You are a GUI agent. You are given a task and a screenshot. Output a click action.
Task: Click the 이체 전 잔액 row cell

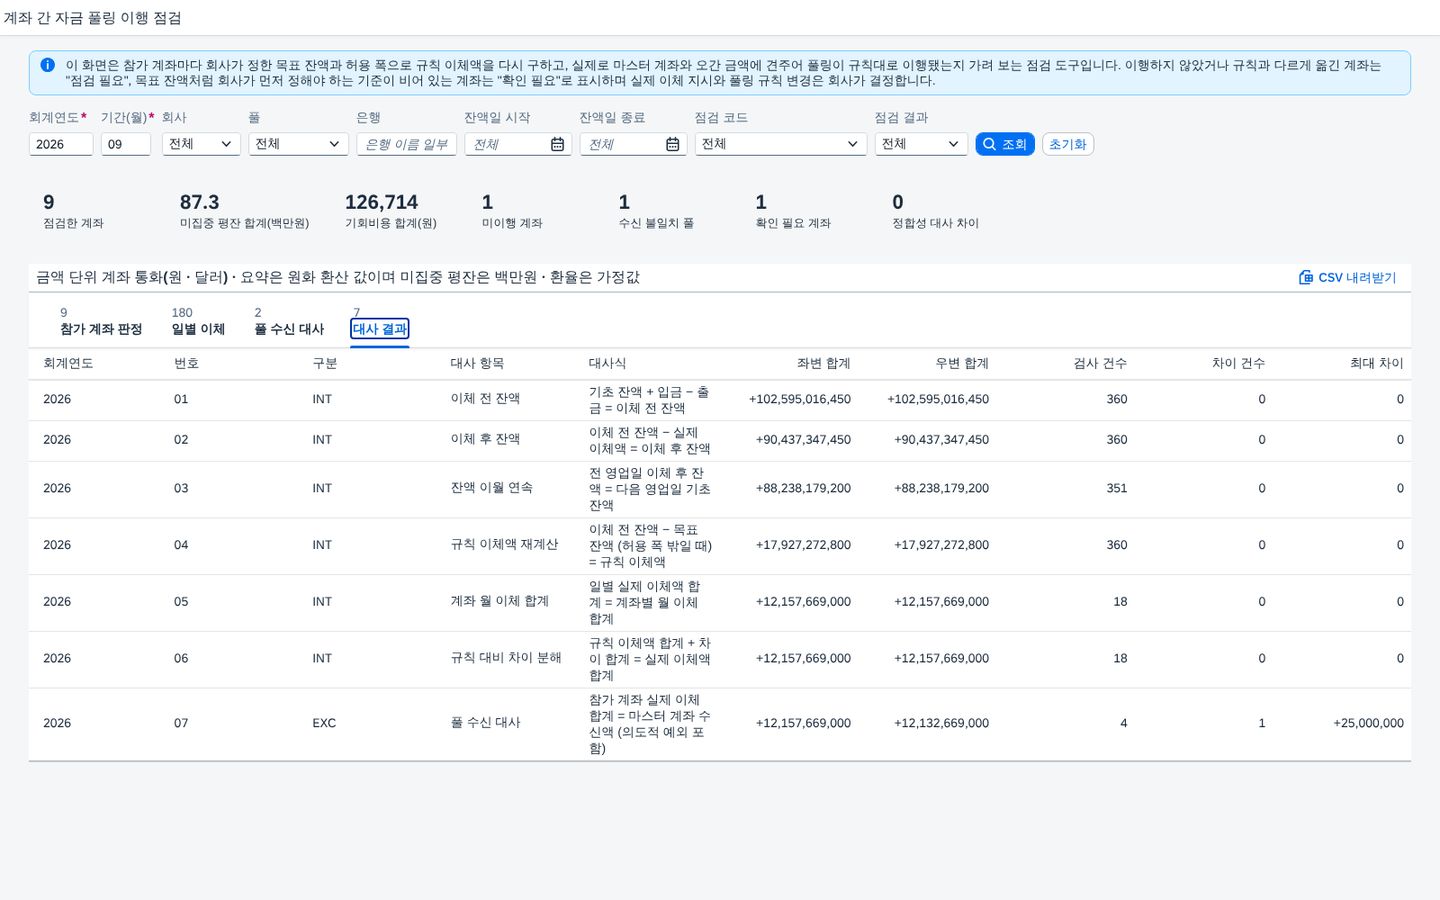tap(485, 399)
